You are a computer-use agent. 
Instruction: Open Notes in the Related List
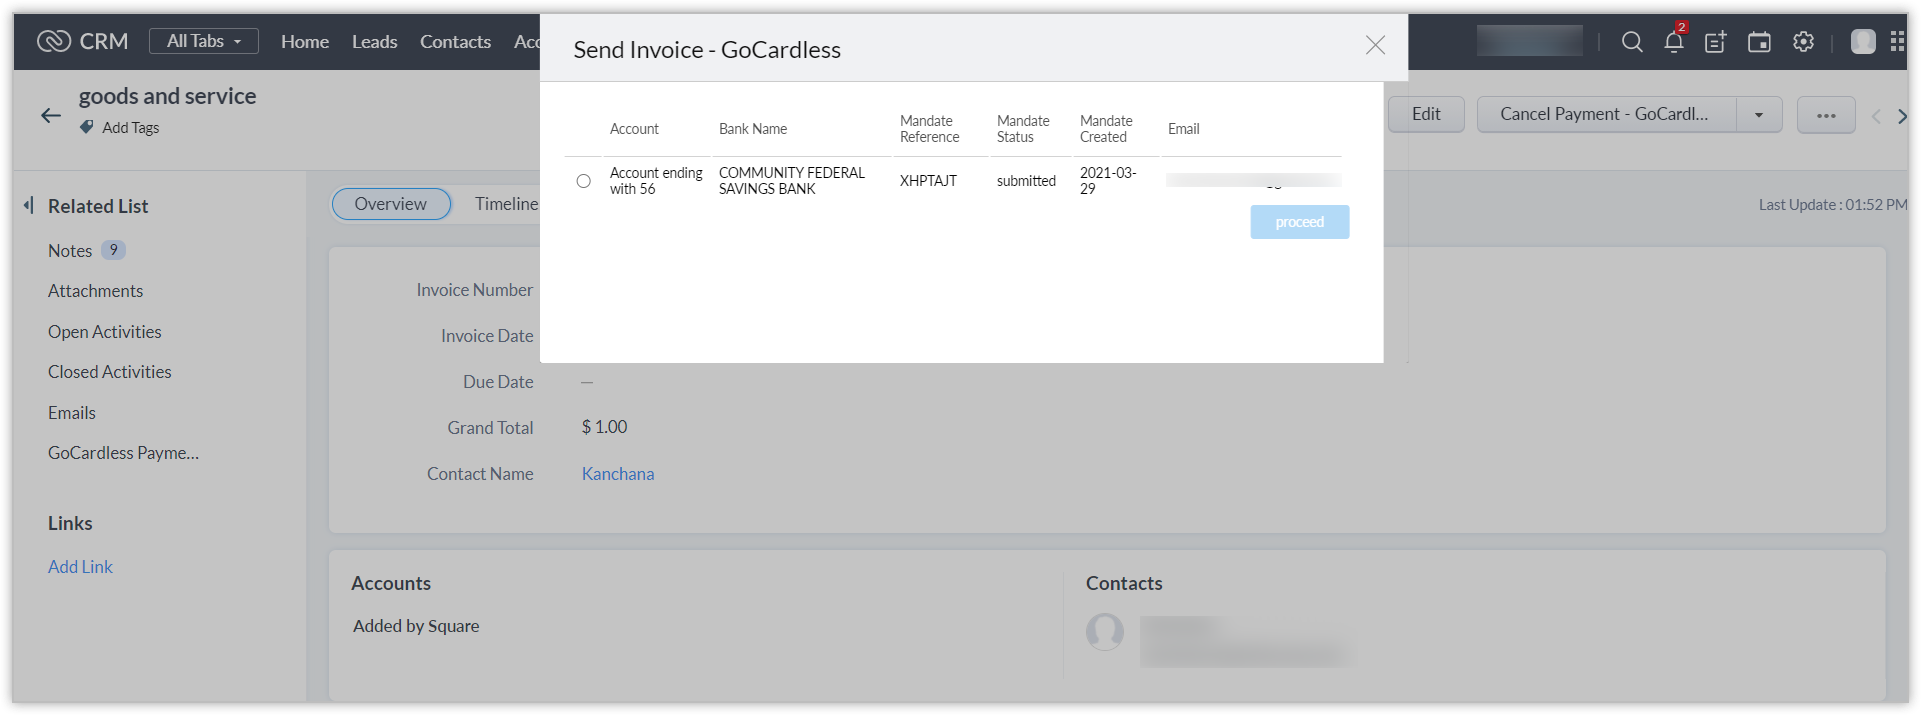70,251
